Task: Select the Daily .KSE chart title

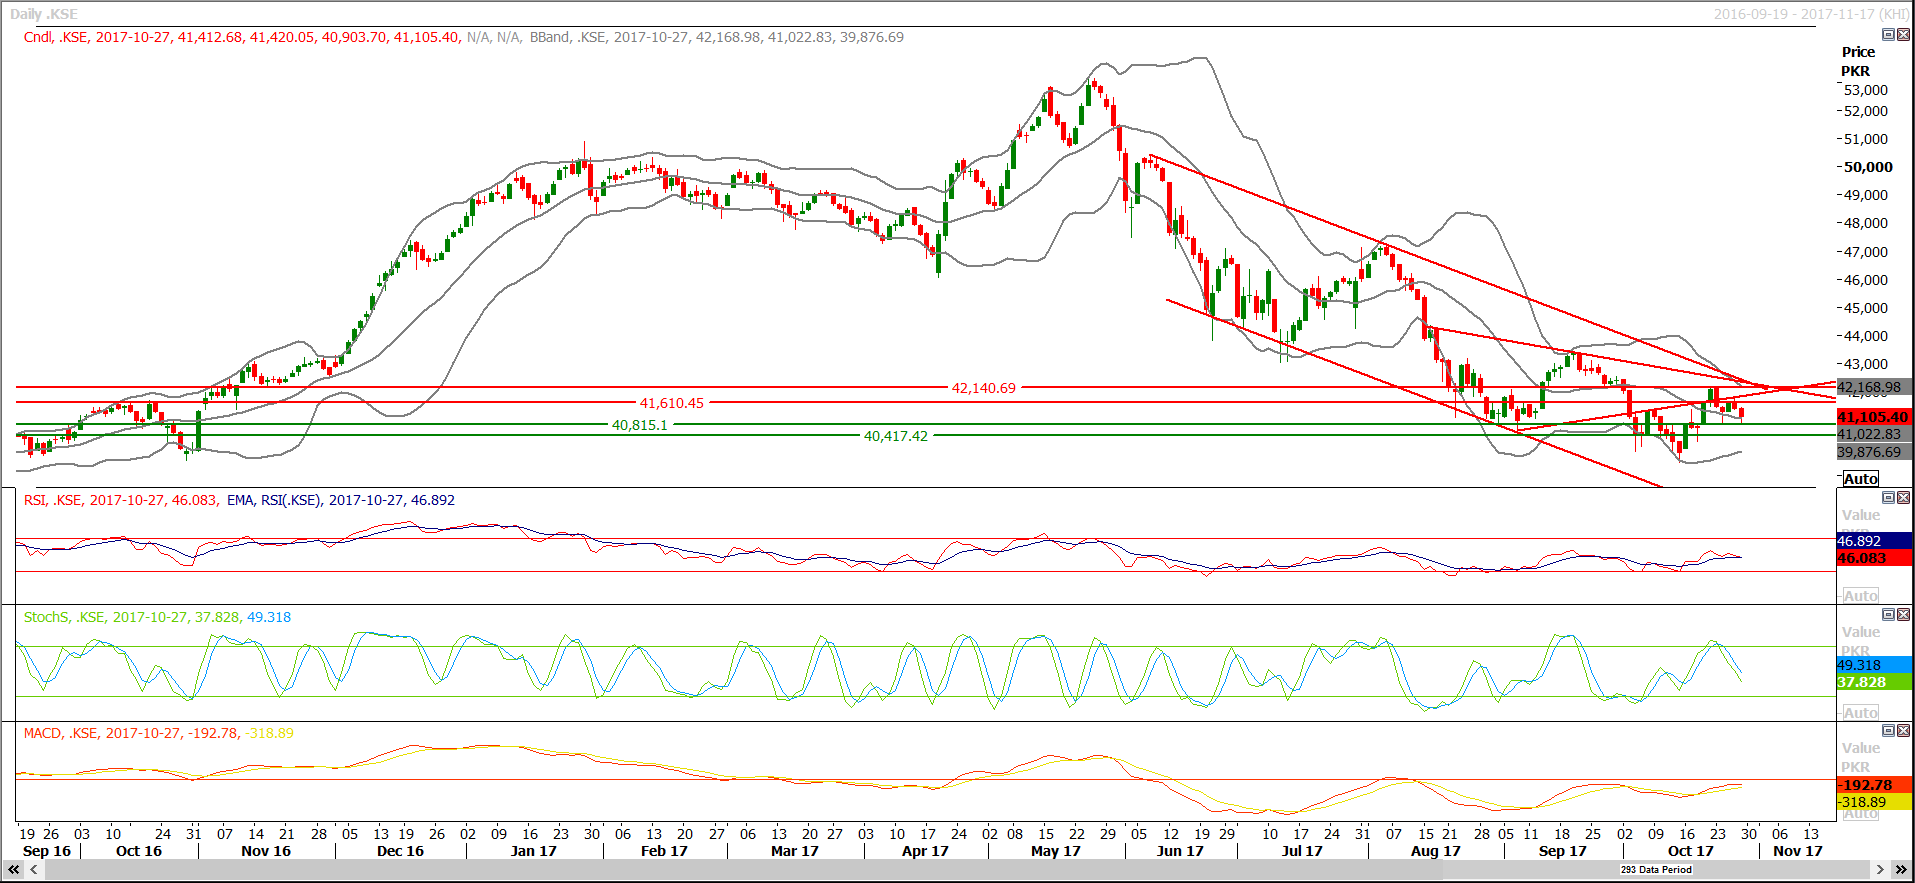Action: pyautogui.click(x=44, y=14)
